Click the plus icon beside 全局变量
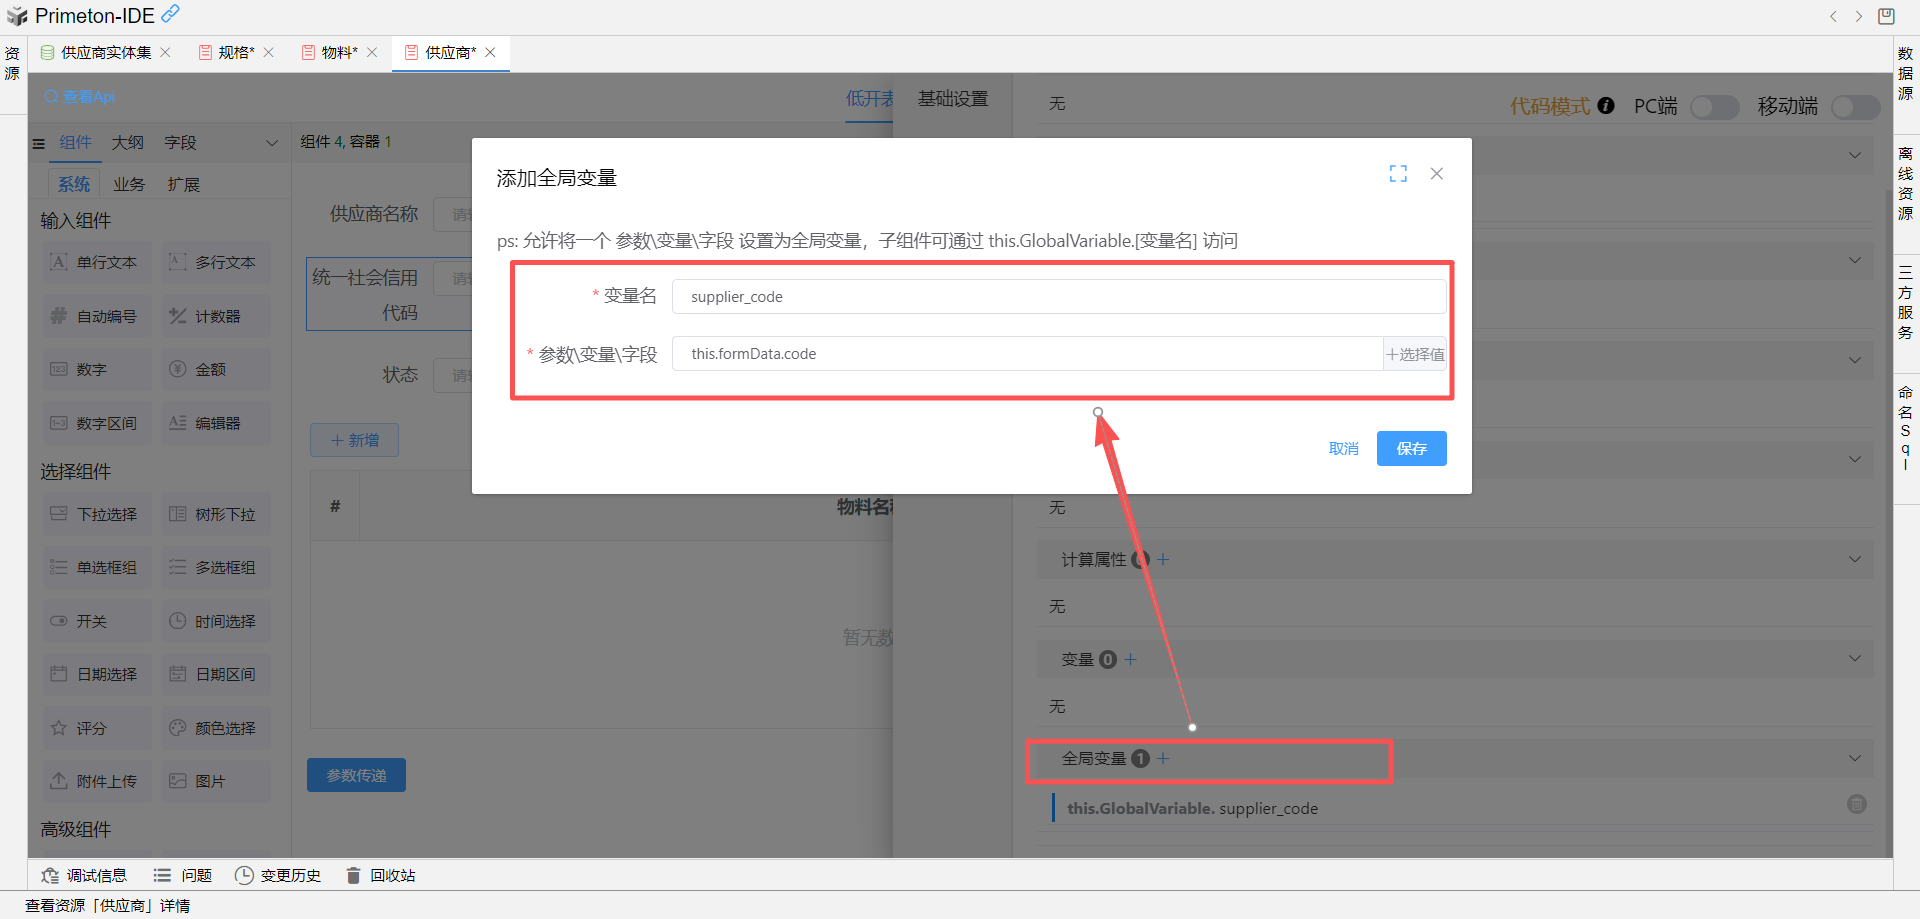The image size is (1920, 919). (x=1163, y=759)
